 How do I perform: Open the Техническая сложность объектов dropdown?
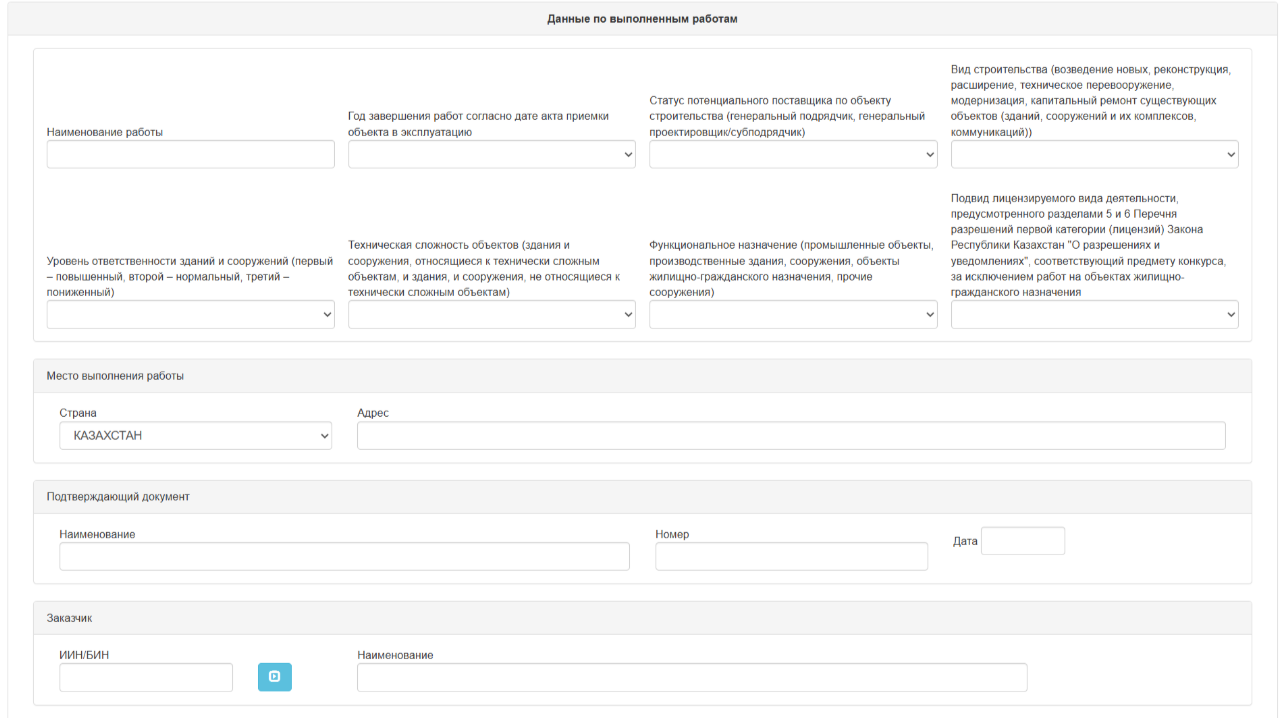point(491,314)
